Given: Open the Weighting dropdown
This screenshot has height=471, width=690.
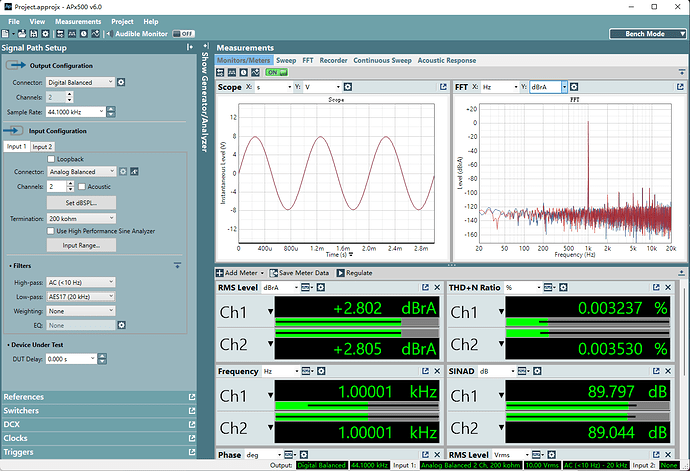Looking at the screenshot, I should tap(81, 311).
